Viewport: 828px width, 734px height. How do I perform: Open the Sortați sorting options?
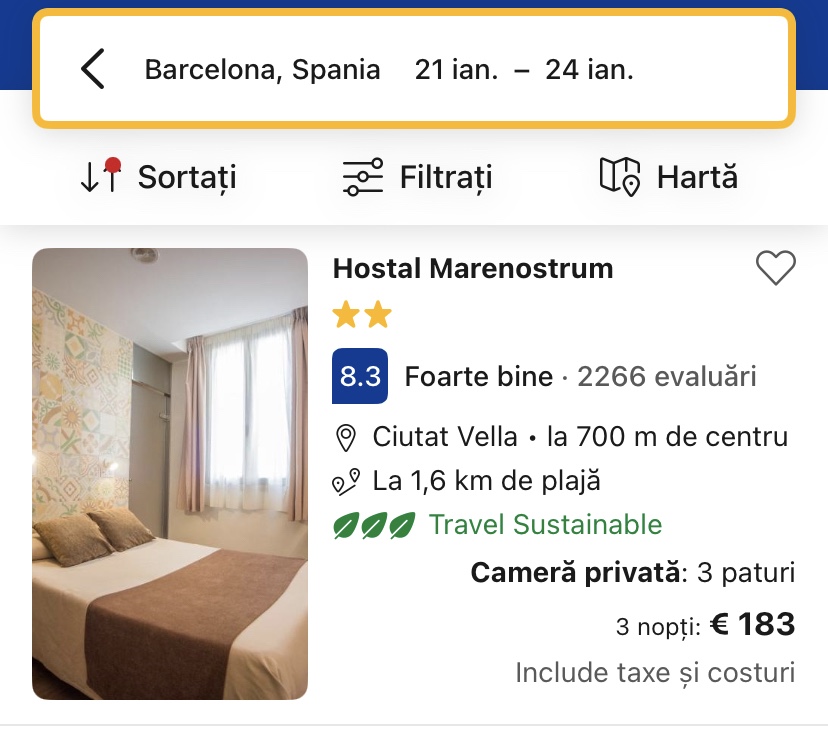pos(187,177)
